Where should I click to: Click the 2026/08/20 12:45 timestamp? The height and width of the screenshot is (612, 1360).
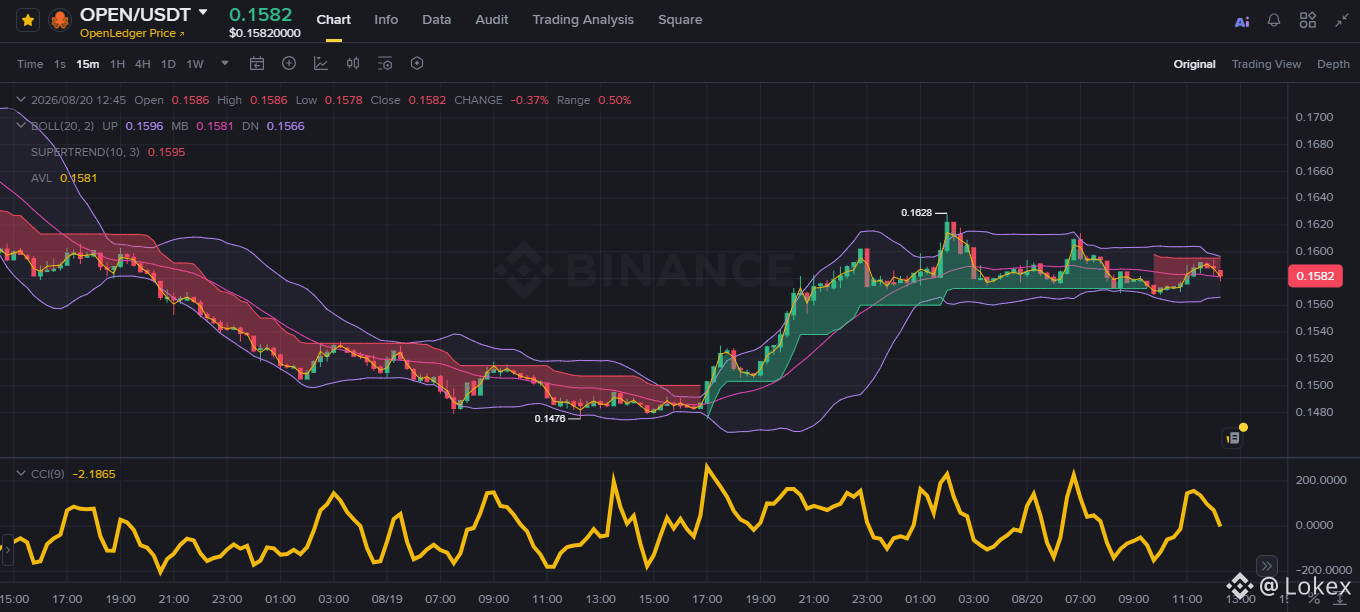(78, 100)
